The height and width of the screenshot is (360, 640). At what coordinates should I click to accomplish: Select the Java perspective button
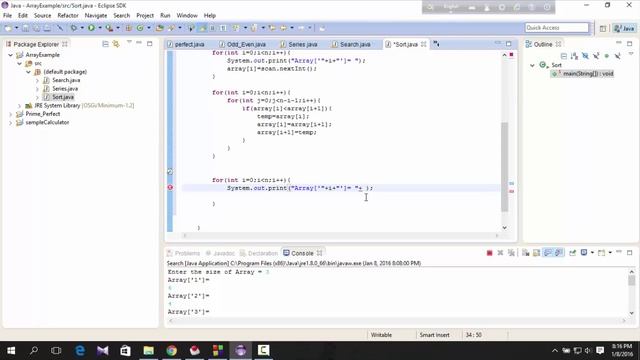pyautogui.click(x=624, y=28)
